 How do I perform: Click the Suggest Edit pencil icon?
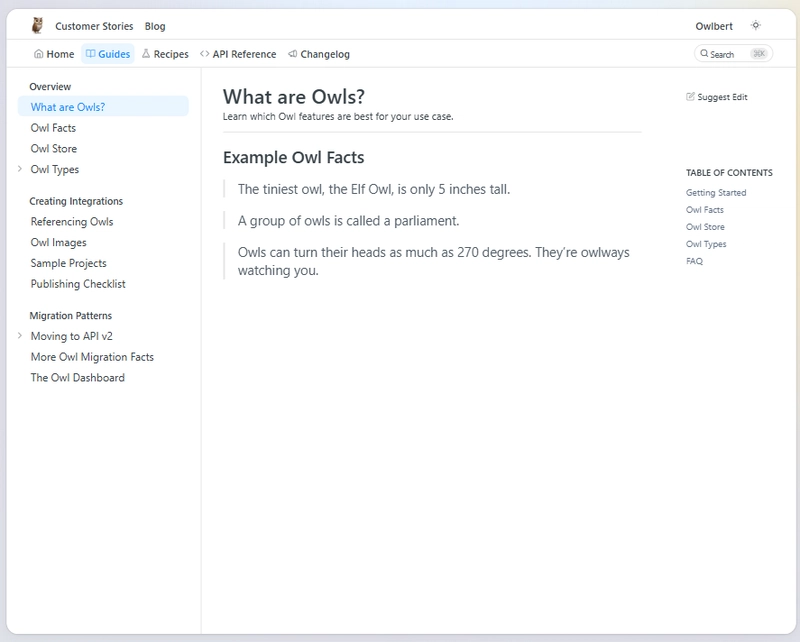tap(690, 97)
